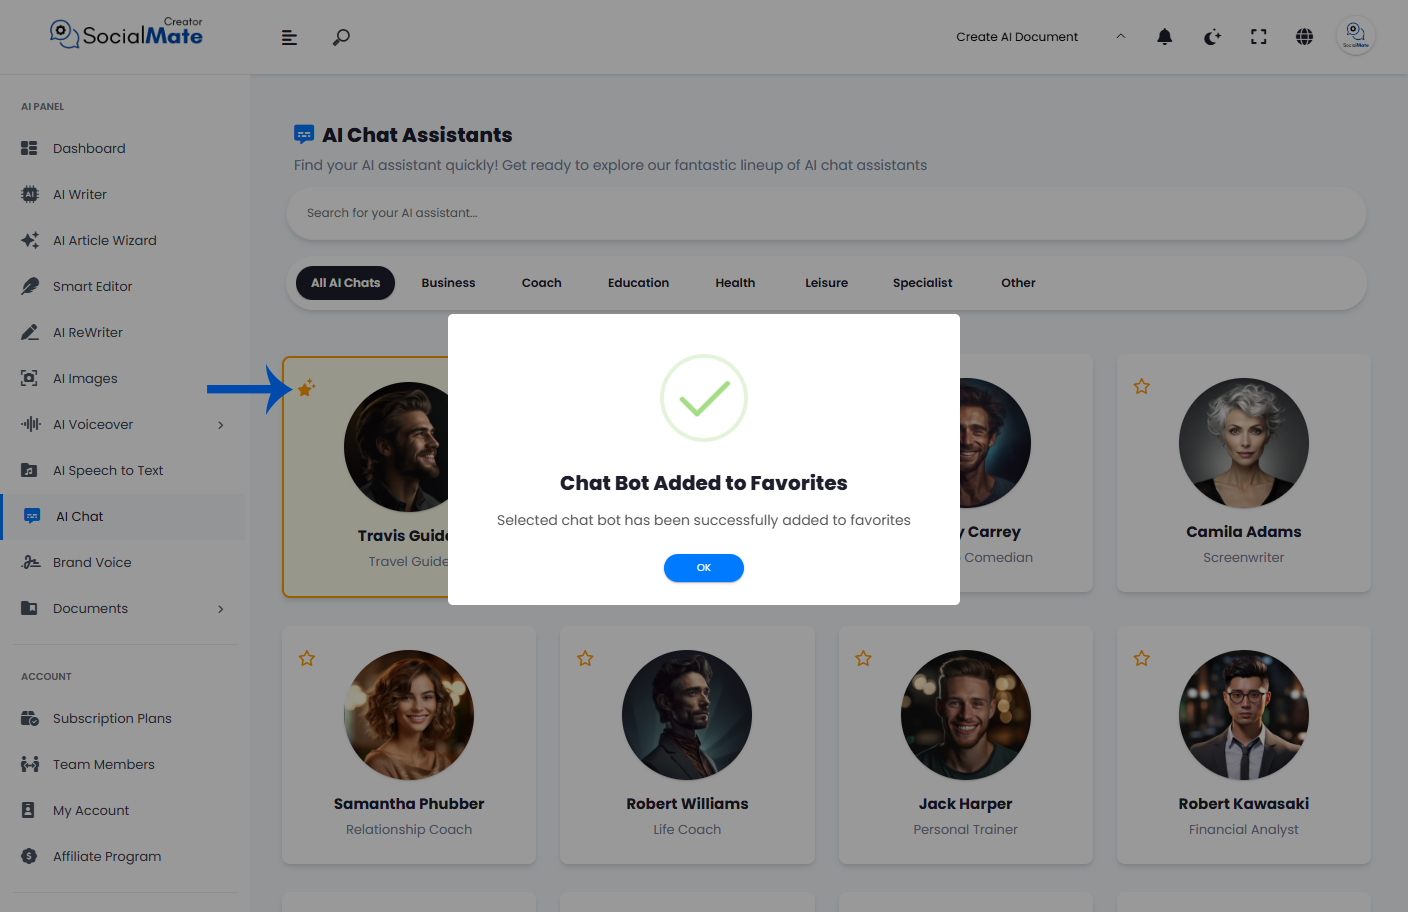Click the notification bell icon
1408x912 pixels.
[x=1165, y=37]
